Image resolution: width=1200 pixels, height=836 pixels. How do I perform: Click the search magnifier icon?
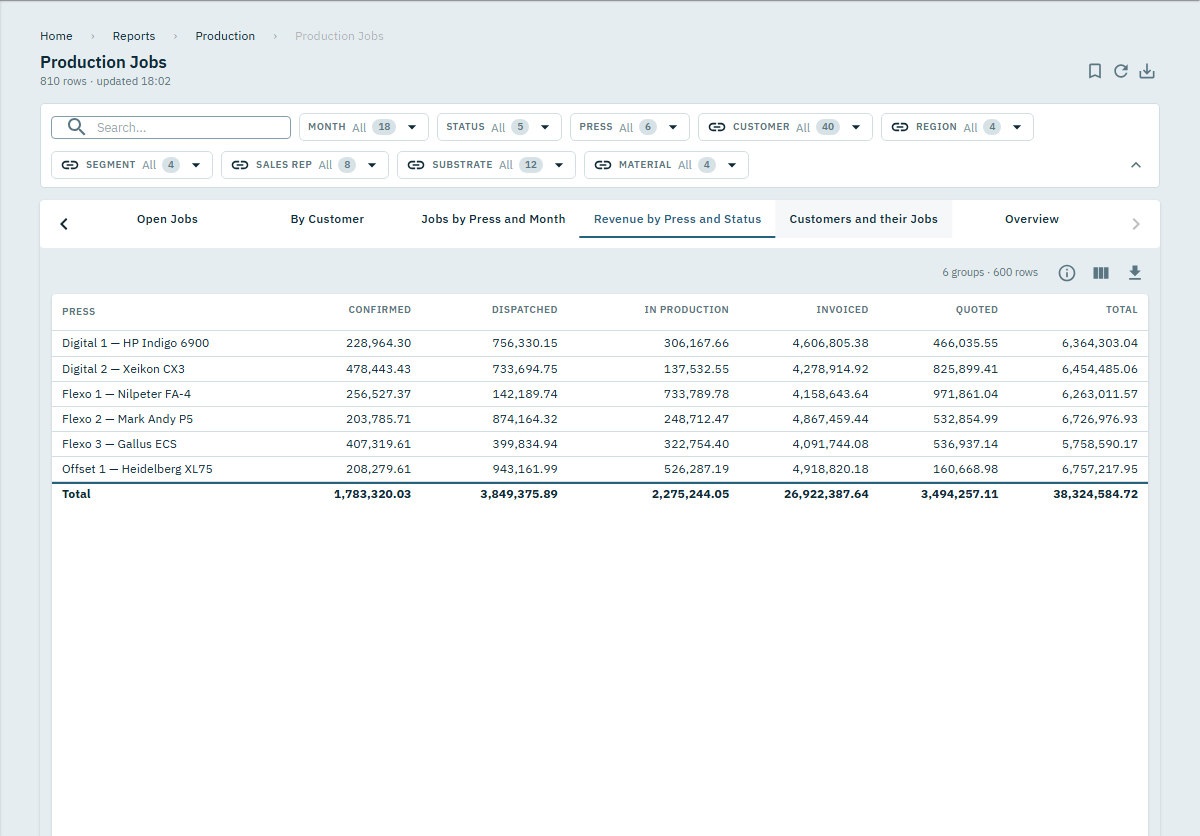(x=75, y=127)
